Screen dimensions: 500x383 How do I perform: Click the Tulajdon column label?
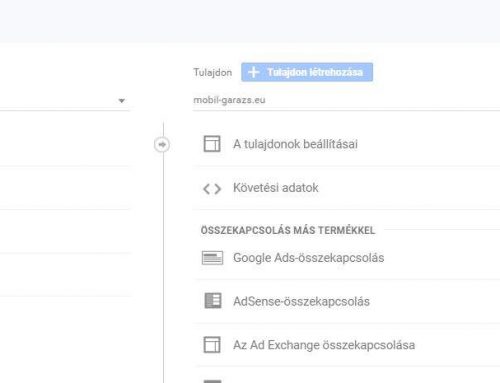(x=213, y=72)
